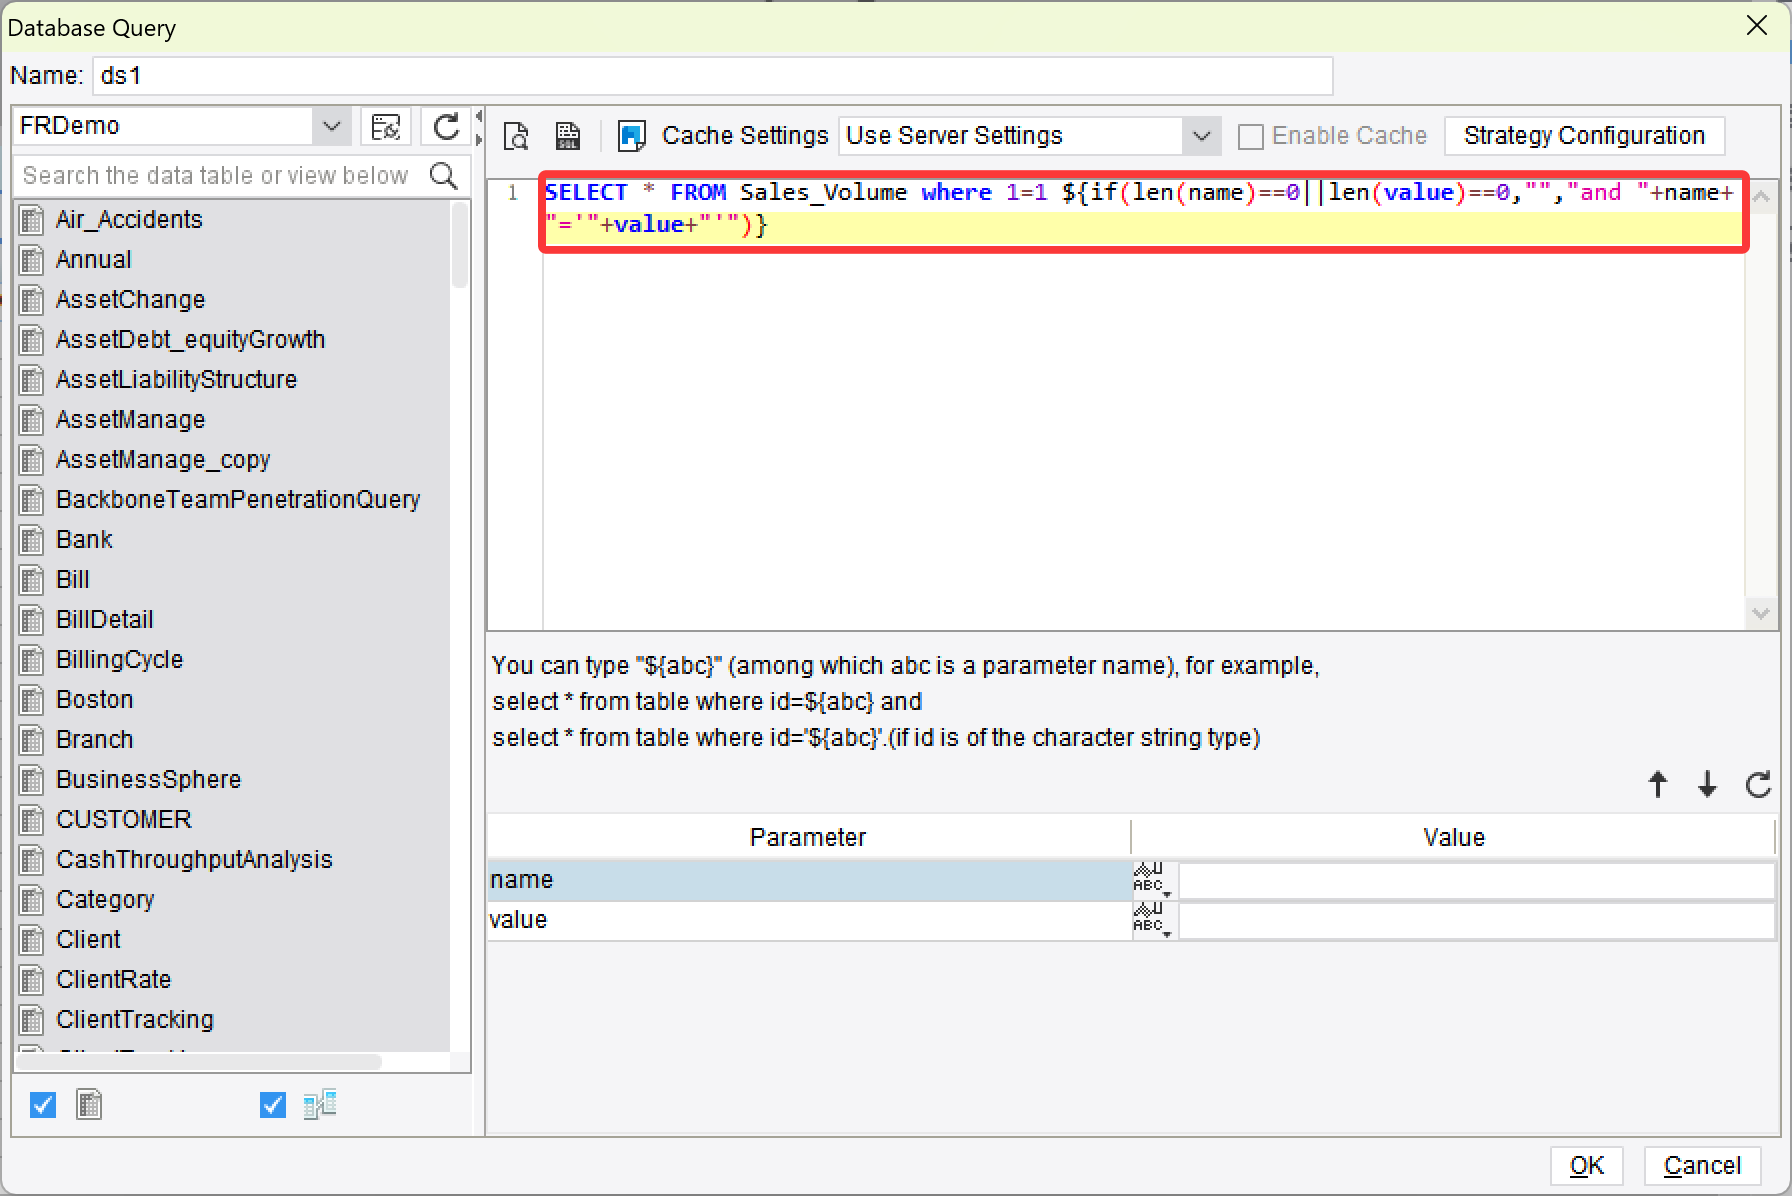Image resolution: width=1792 pixels, height=1196 pixels.
Task: Select the CUSTOMER table in the list
Action: tap(123, 819)
